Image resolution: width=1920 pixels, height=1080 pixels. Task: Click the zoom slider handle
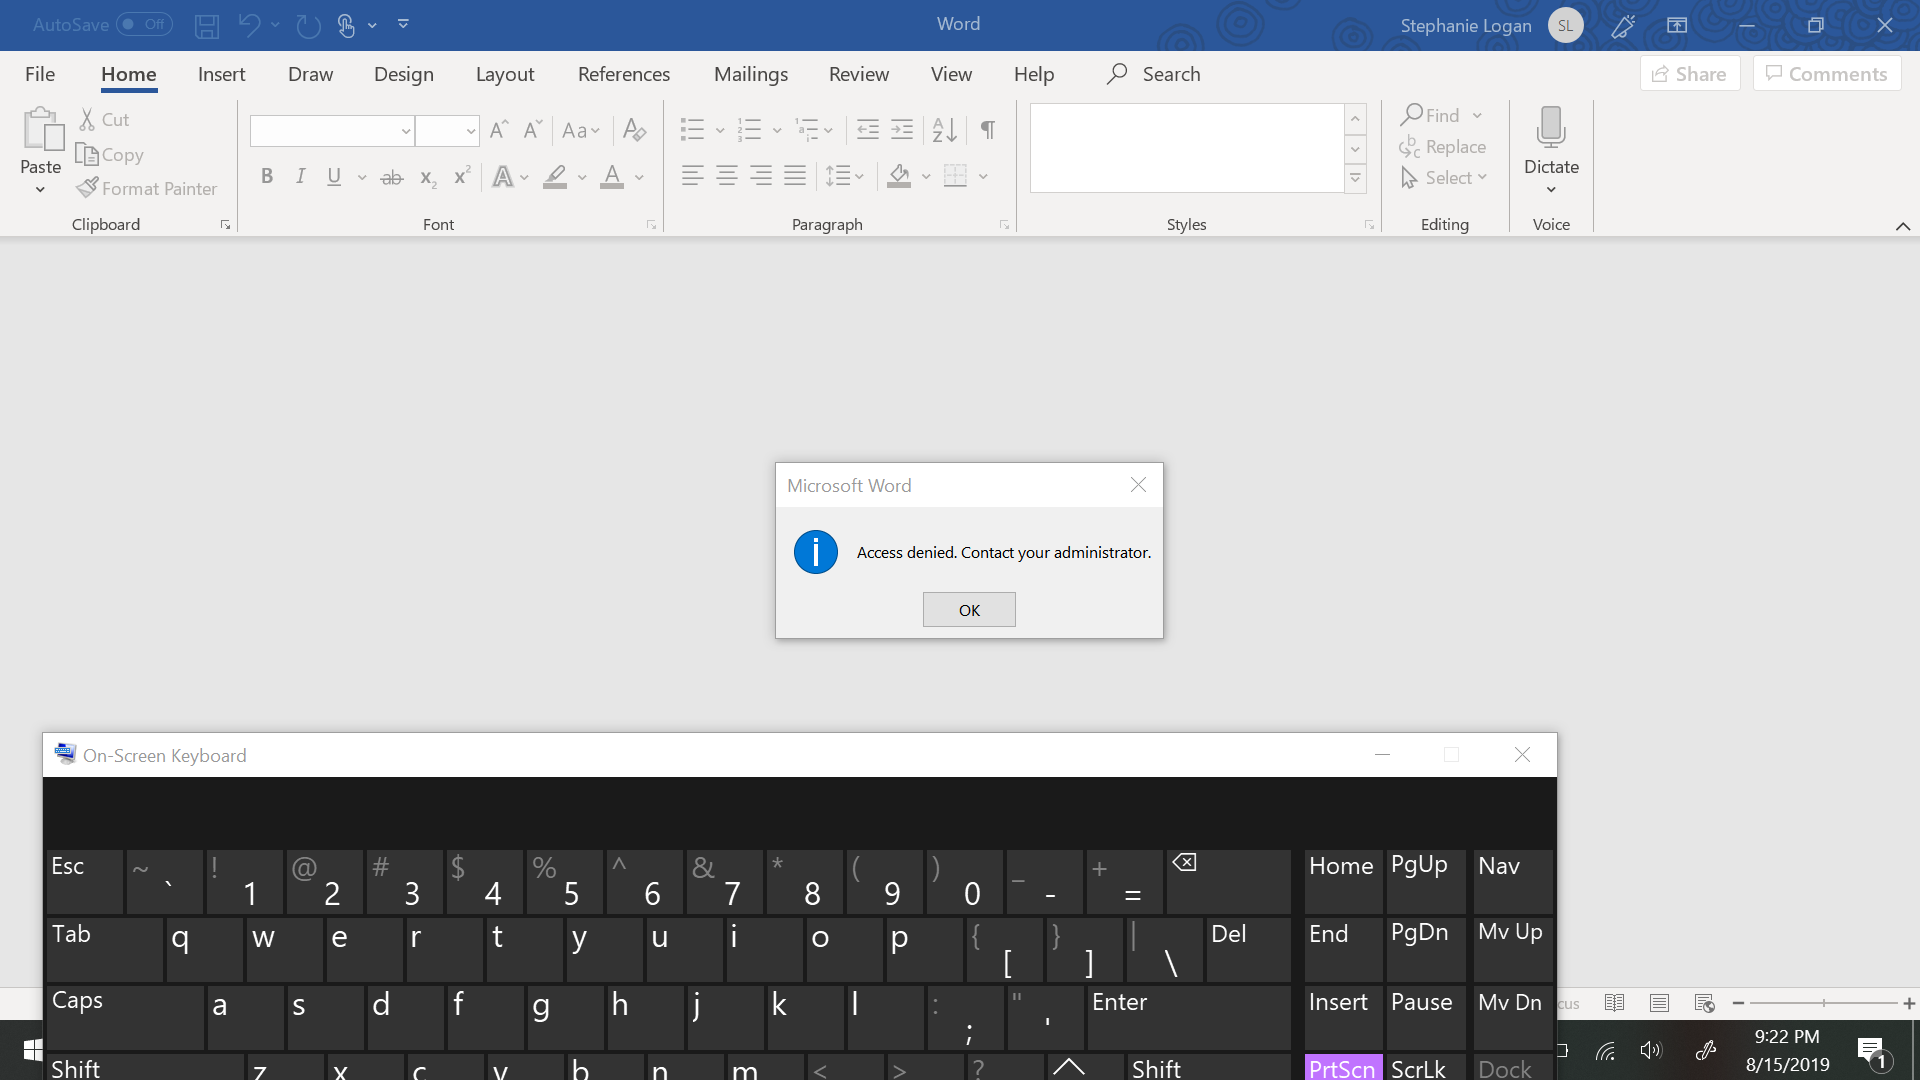point(1824,1003)
